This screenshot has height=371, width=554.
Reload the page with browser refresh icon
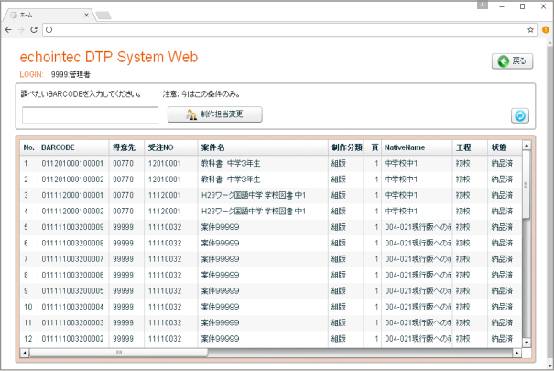click(34, 30)
